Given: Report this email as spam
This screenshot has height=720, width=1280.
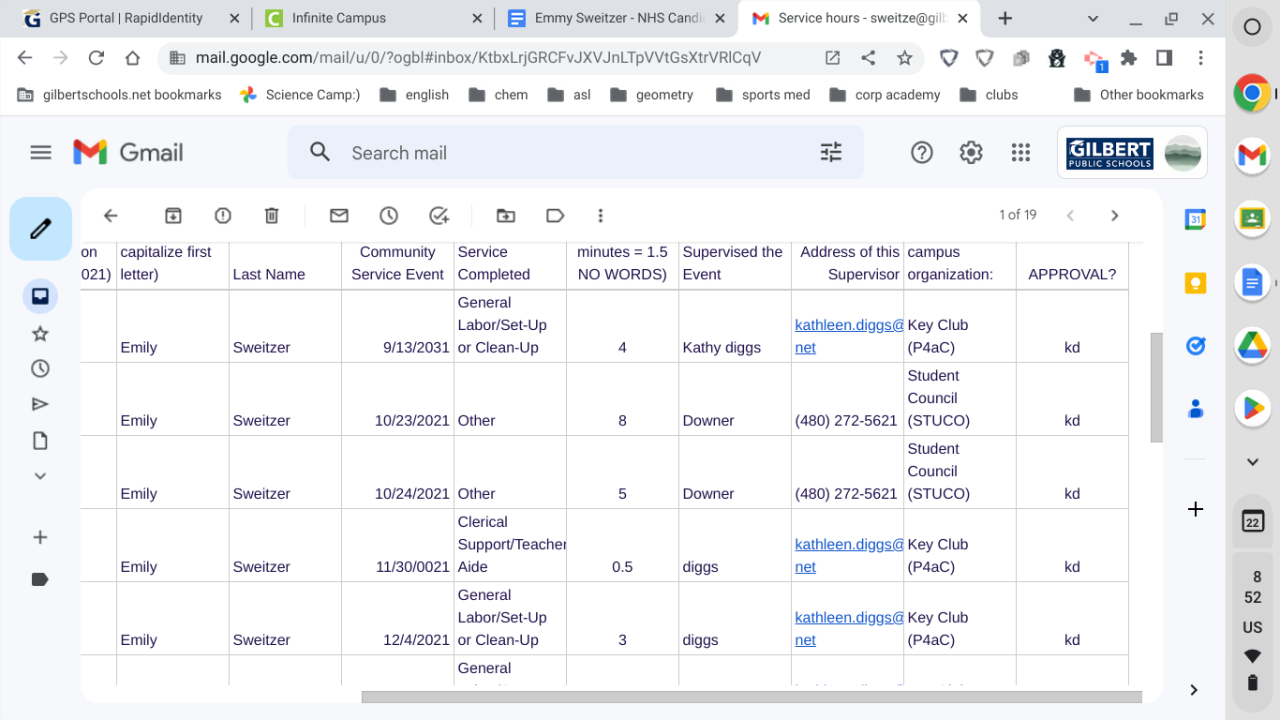Looking at the screenshot, I should [223, 215].
